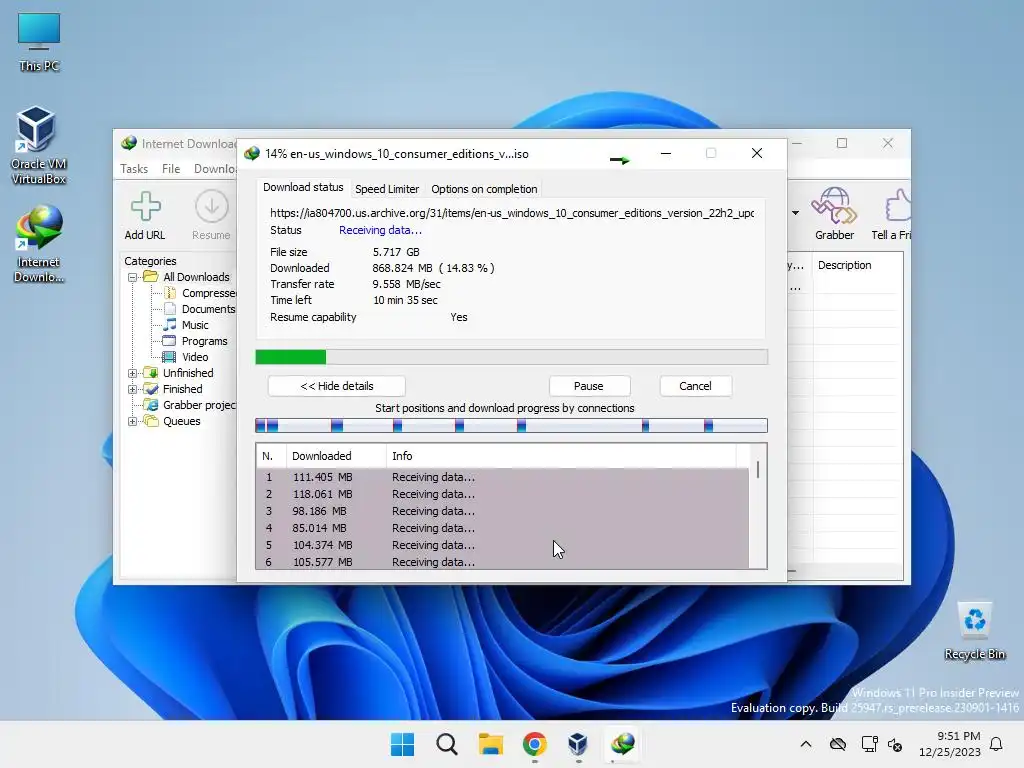Click network display tray icon
1024x768 pixels.
(869, 744)
